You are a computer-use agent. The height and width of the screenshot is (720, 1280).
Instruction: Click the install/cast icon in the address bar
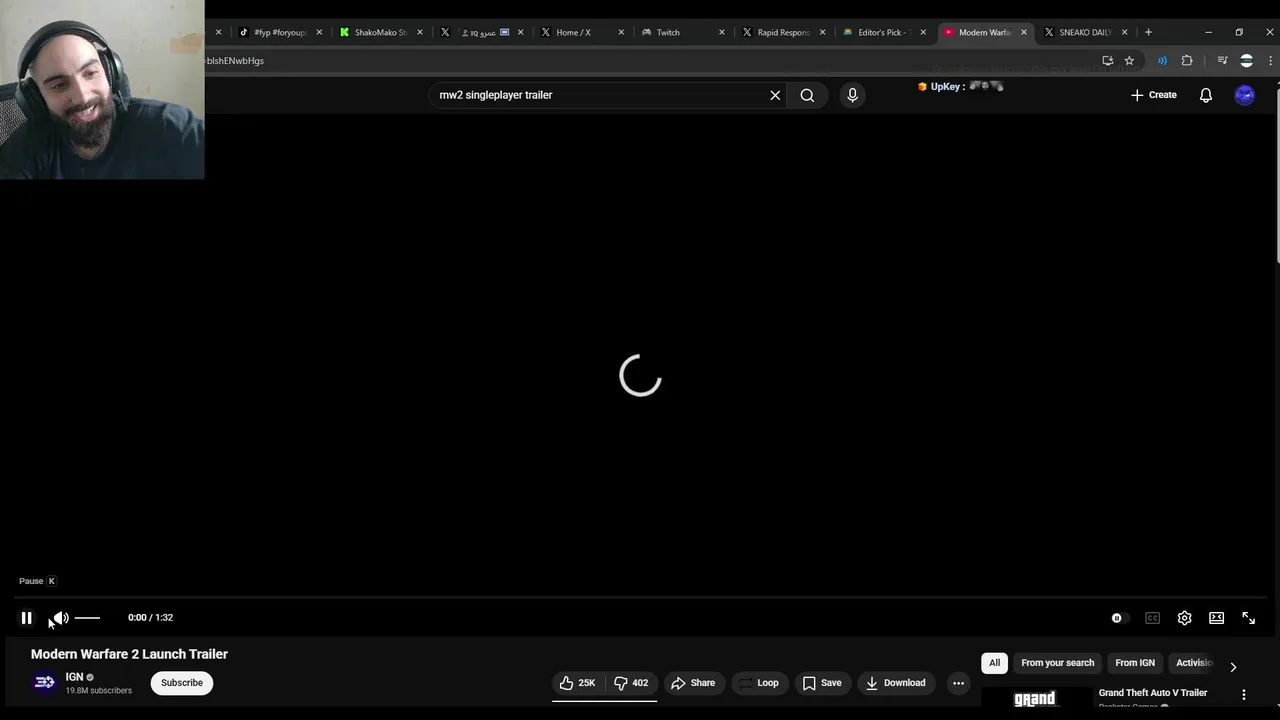tap(1107, 61)
